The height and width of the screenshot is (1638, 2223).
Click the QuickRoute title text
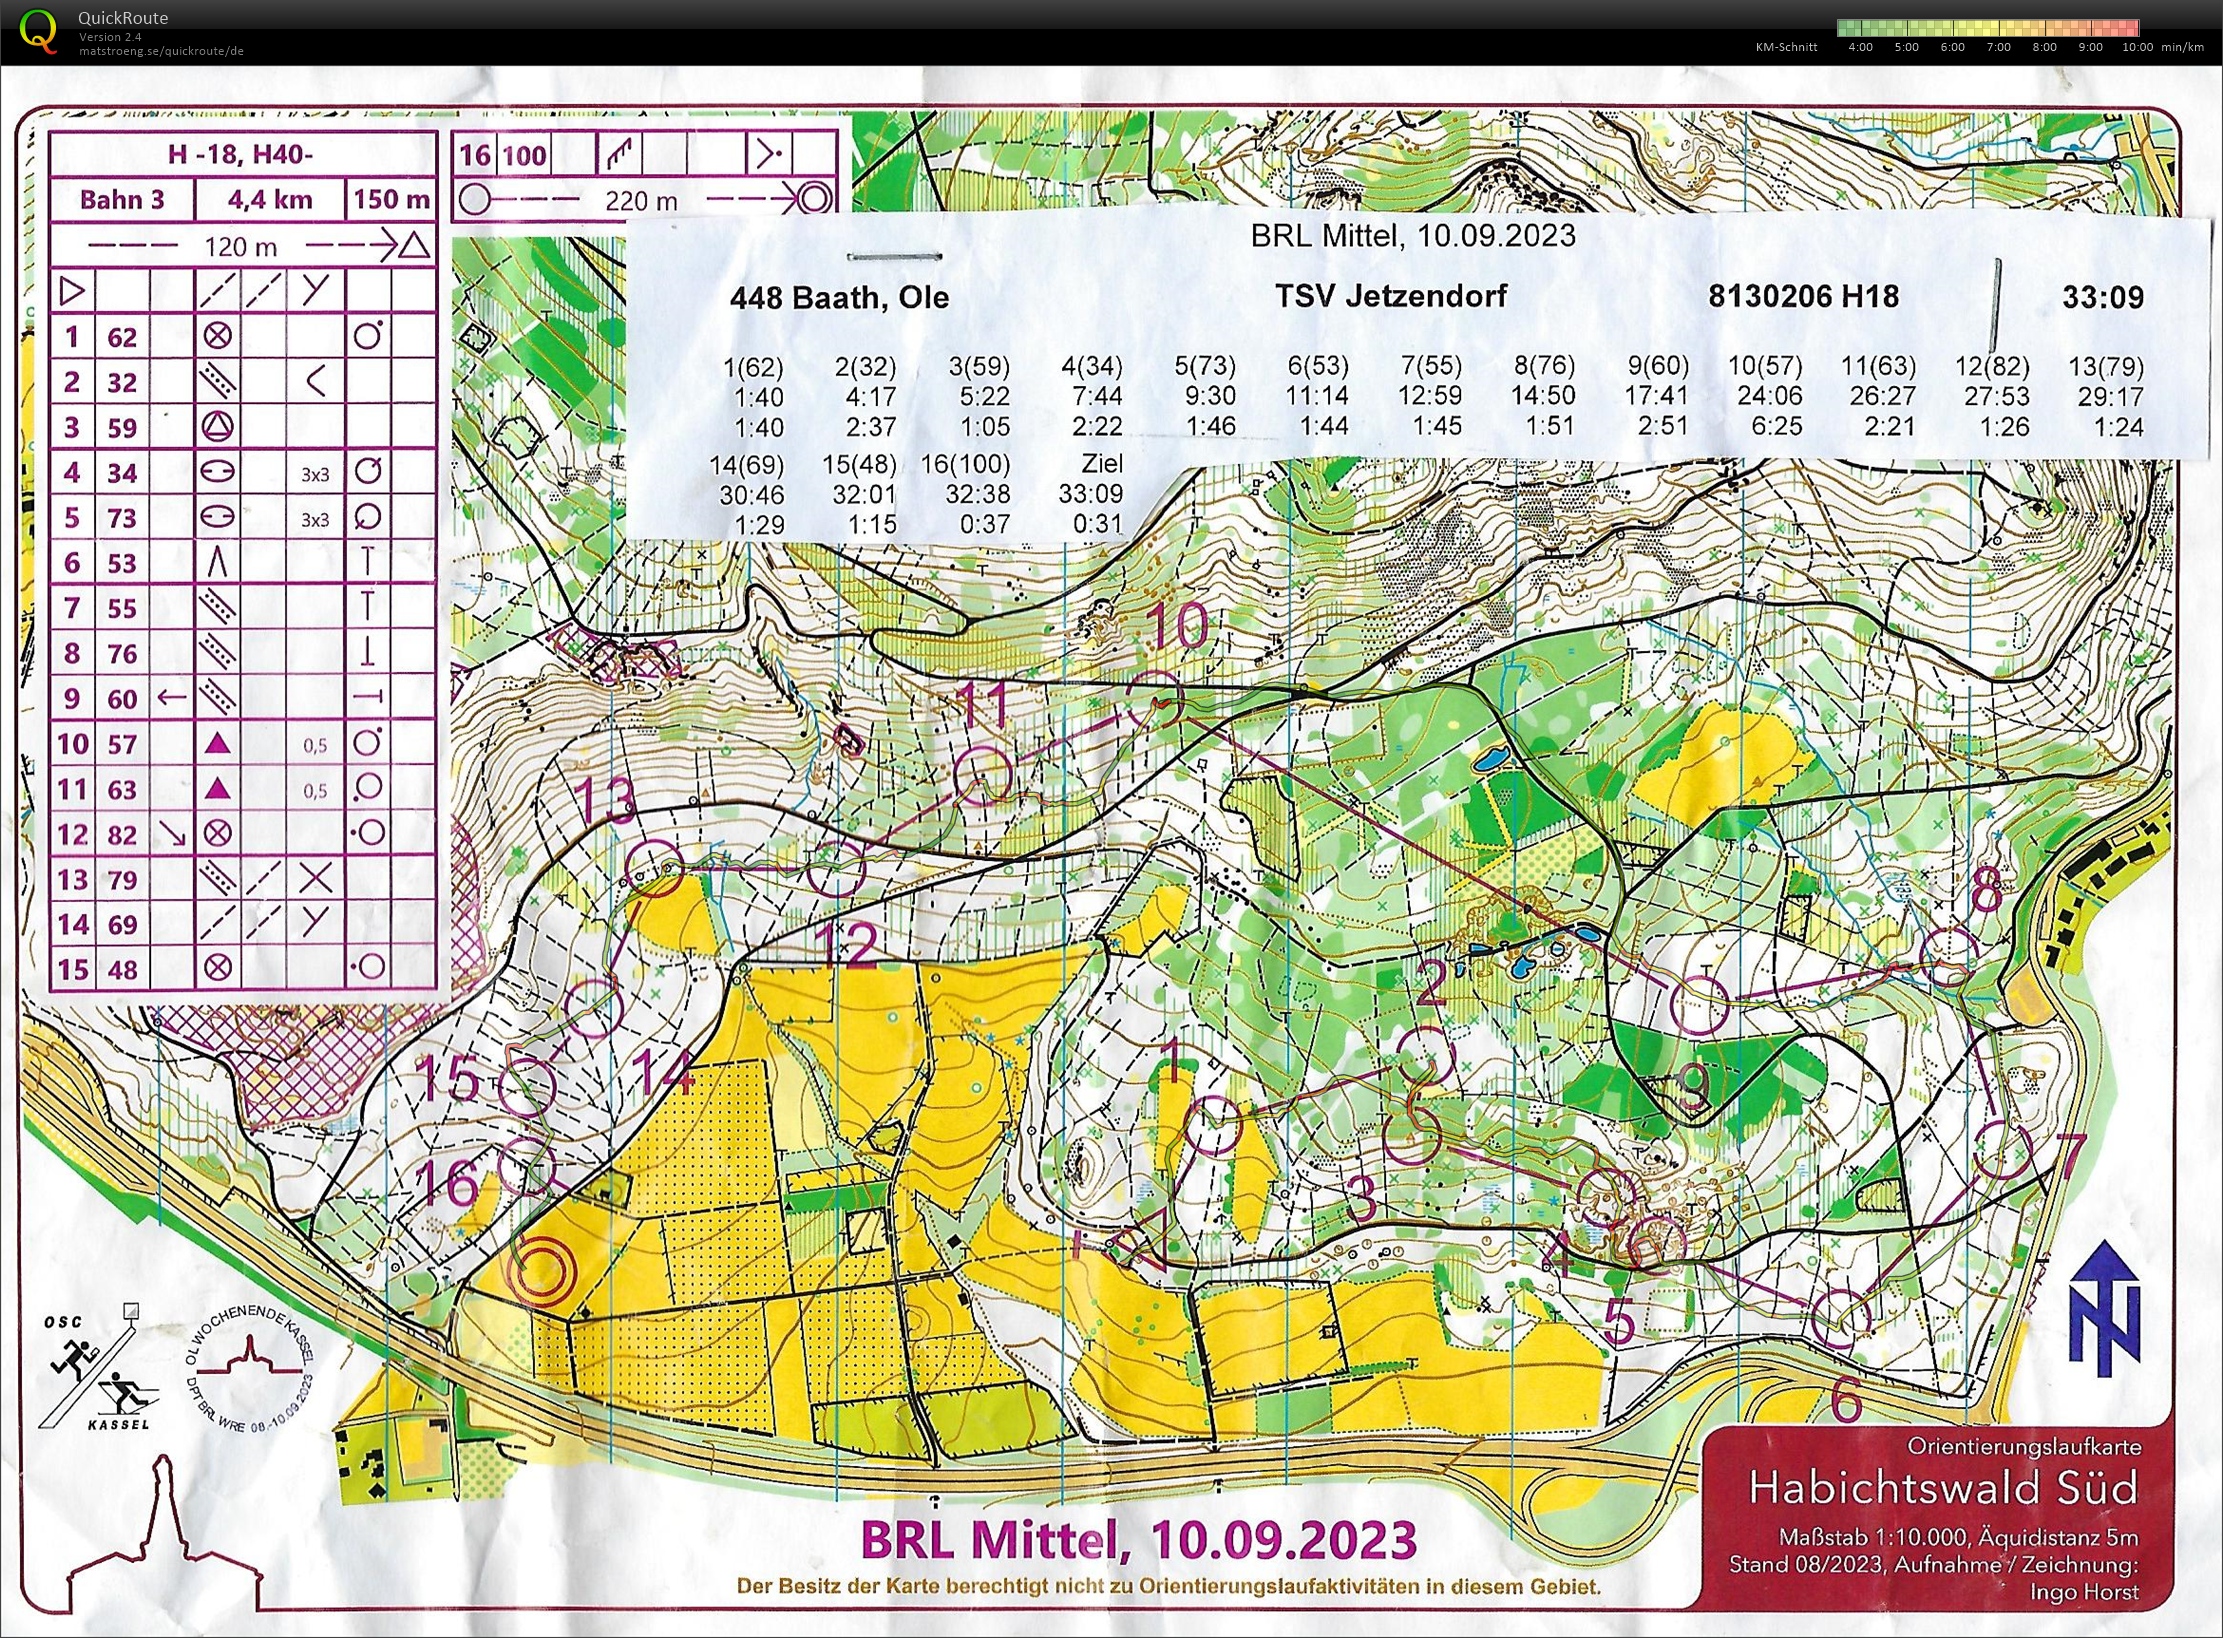[x=123, y=17]
